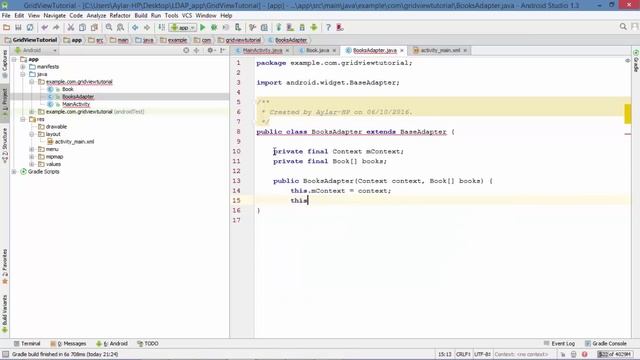Click the Replace icon next to Find
Viewport: 640px width, 360px height.
(x=120, y=27)
